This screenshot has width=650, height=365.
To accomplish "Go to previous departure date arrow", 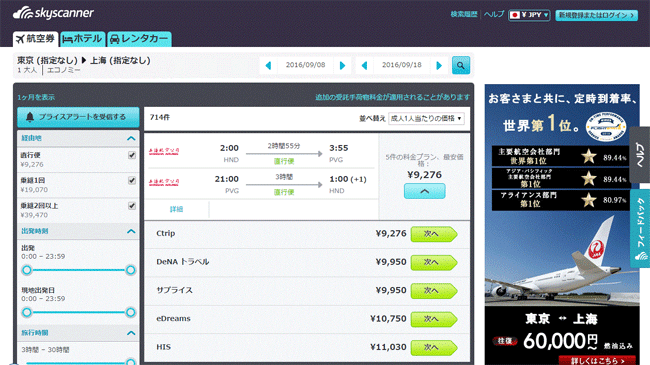I will [x=268, y=66].
